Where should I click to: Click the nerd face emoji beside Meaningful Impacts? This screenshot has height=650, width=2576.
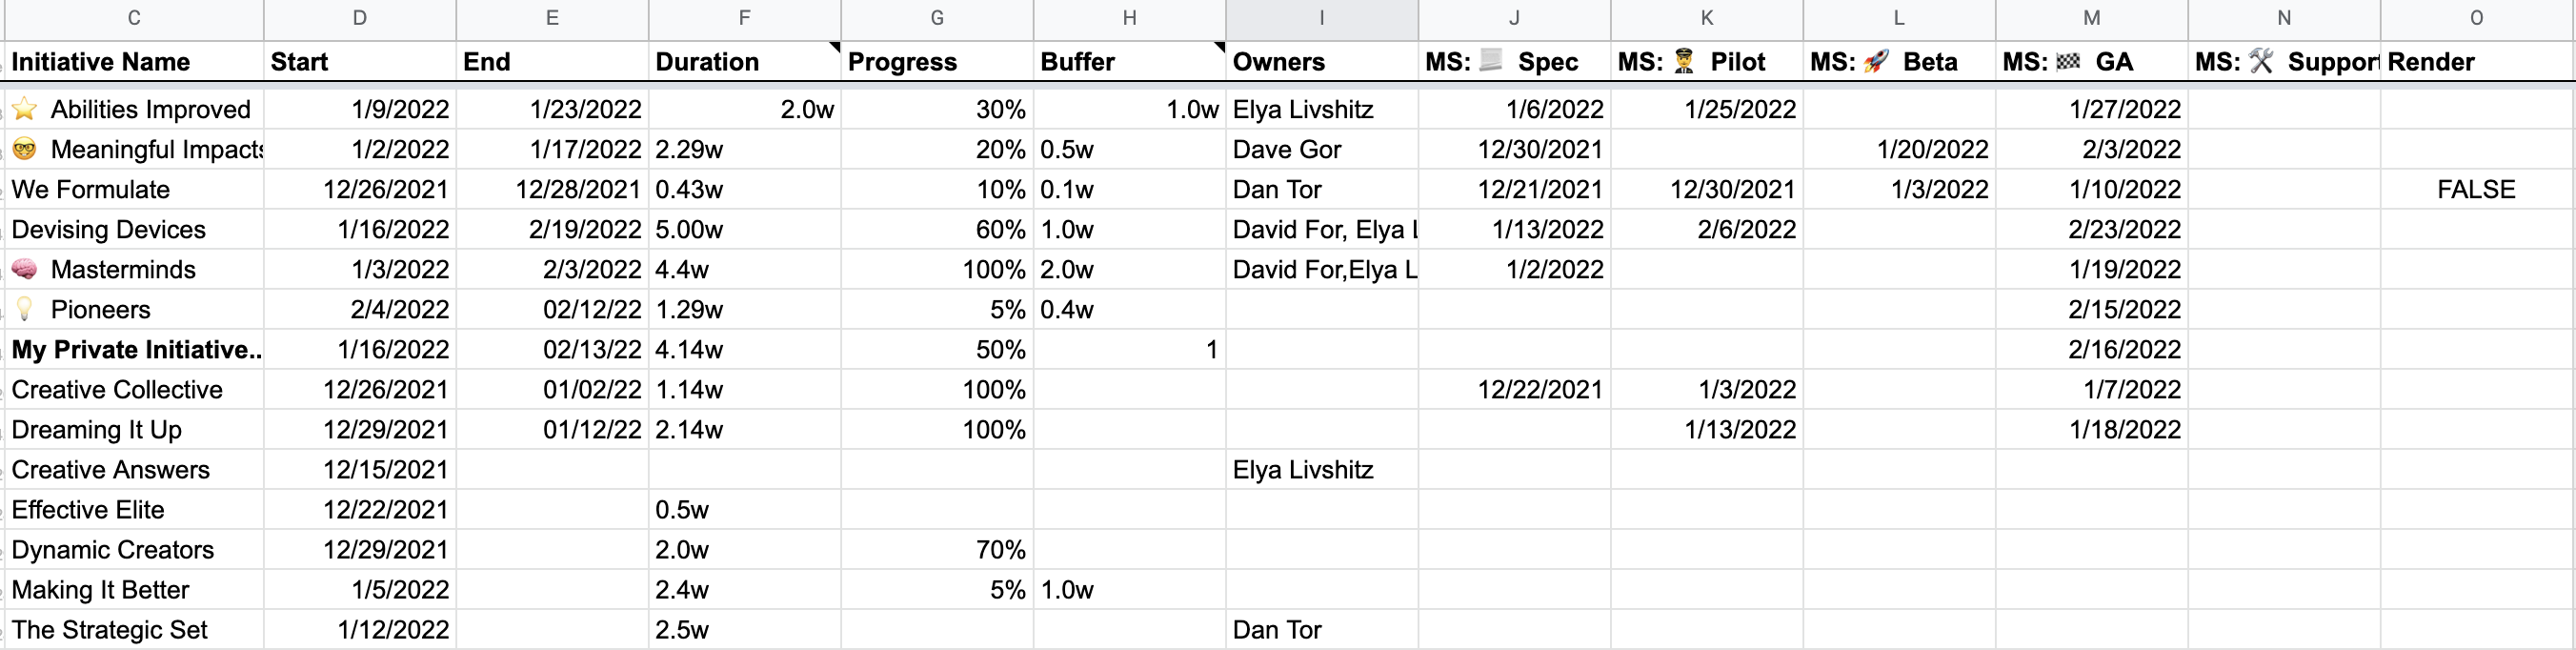(25, 149)
